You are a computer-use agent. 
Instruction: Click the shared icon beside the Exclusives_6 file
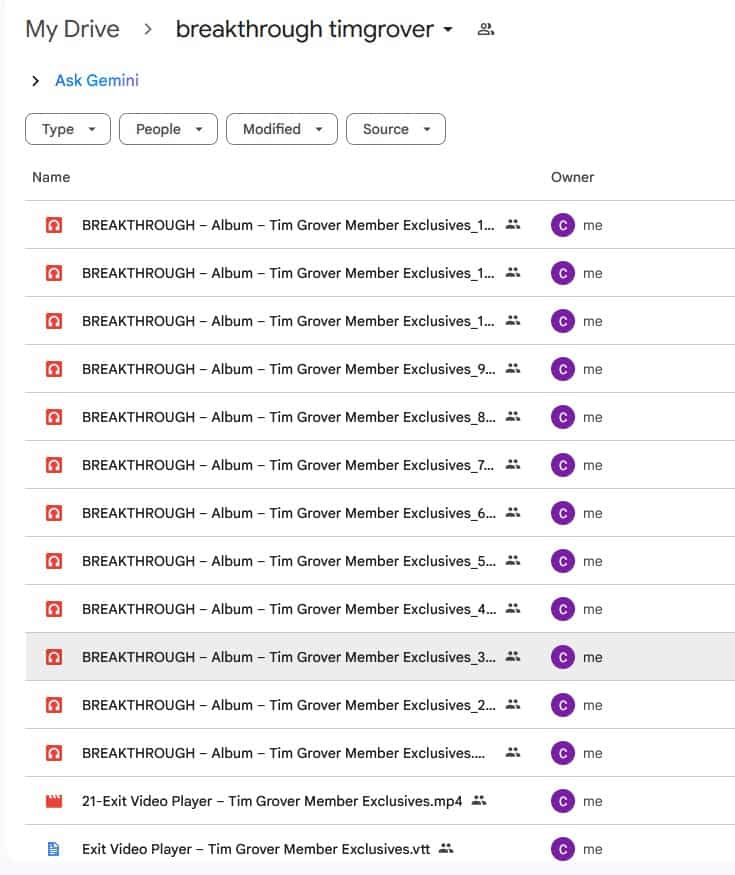514,513
